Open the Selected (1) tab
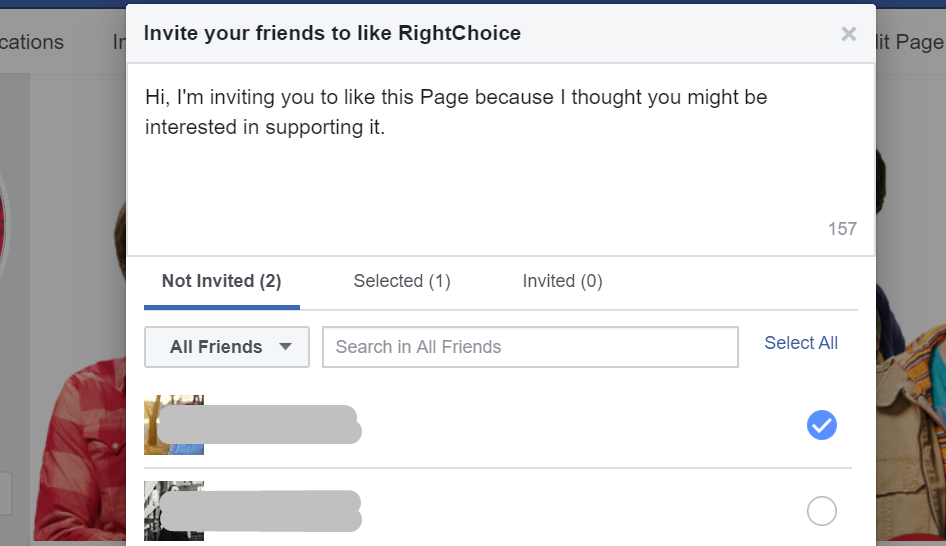 tap(402, 281)
